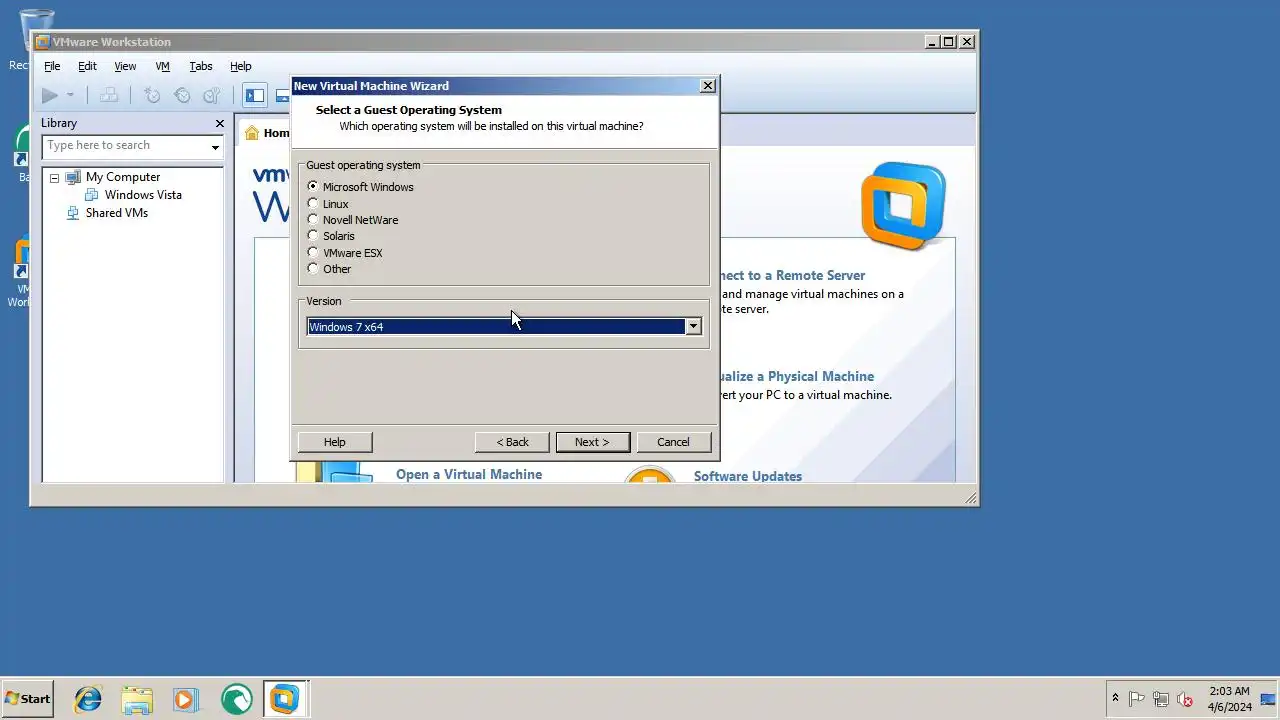Collapse the My Computer tree node

[54, 178]
